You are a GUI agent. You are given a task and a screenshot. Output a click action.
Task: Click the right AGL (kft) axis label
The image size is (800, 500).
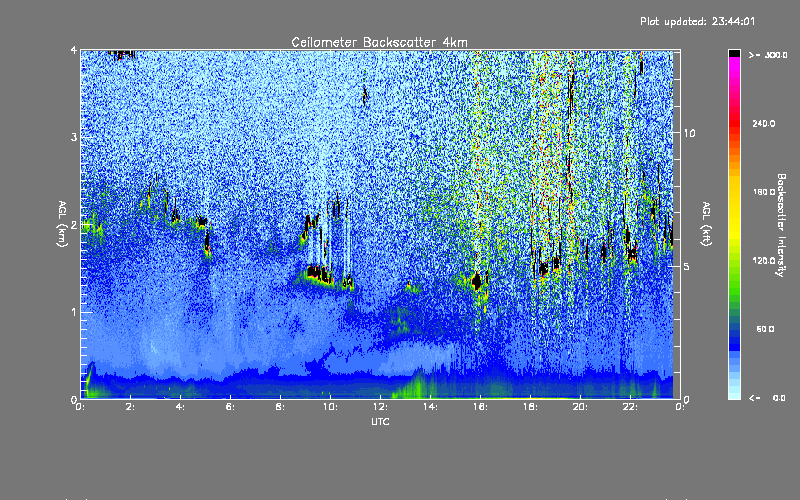point(706,223)
